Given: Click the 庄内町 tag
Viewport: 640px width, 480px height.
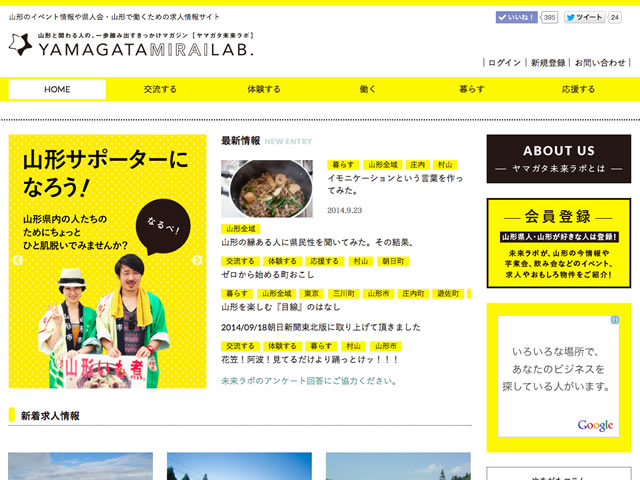Looking at the screenshot, I should [413, 293].
